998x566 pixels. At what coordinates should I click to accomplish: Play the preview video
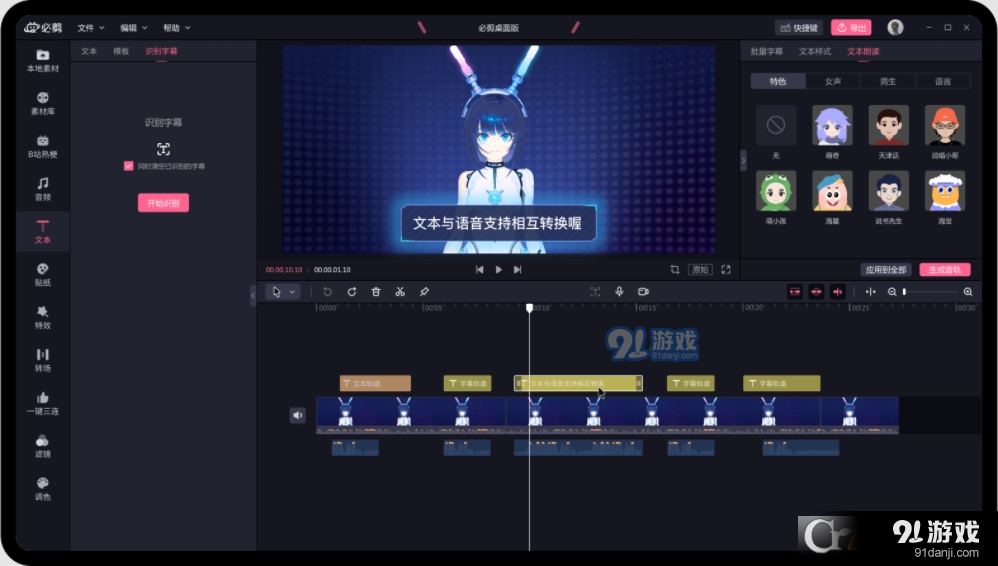[x=498, y=269]
